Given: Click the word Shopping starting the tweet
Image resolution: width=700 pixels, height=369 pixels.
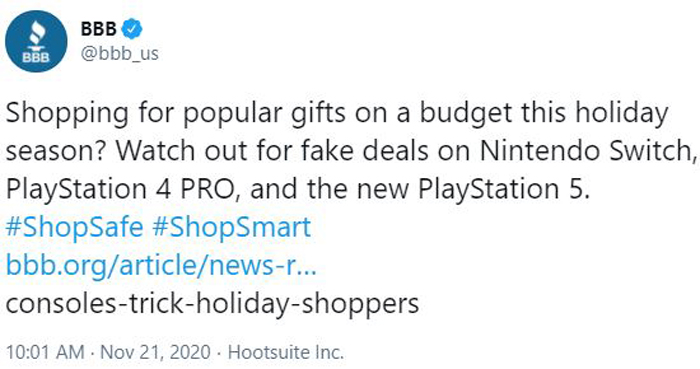Looking at the screenshot, I should point(67,113).
